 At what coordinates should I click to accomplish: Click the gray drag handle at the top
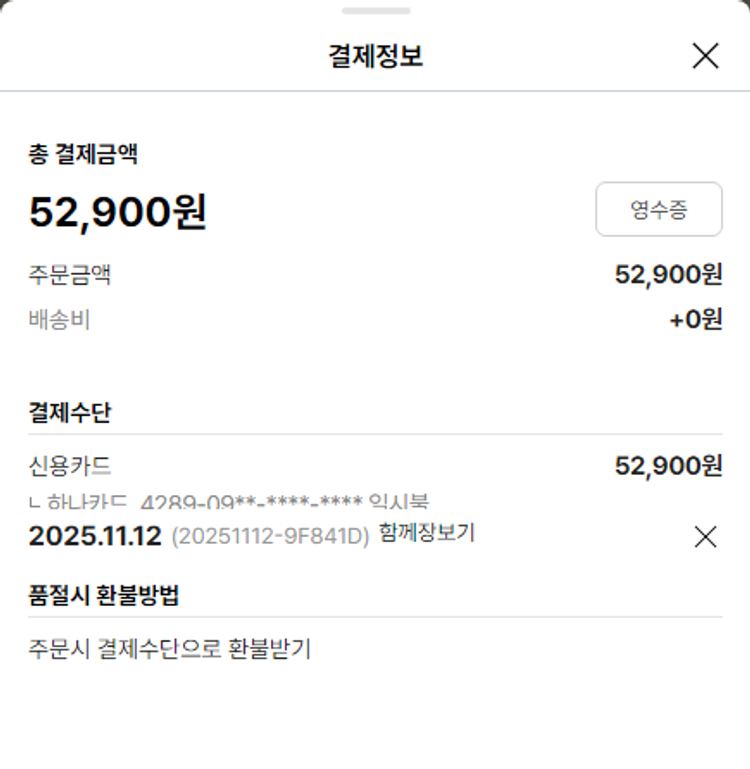[x=375, y=11]
